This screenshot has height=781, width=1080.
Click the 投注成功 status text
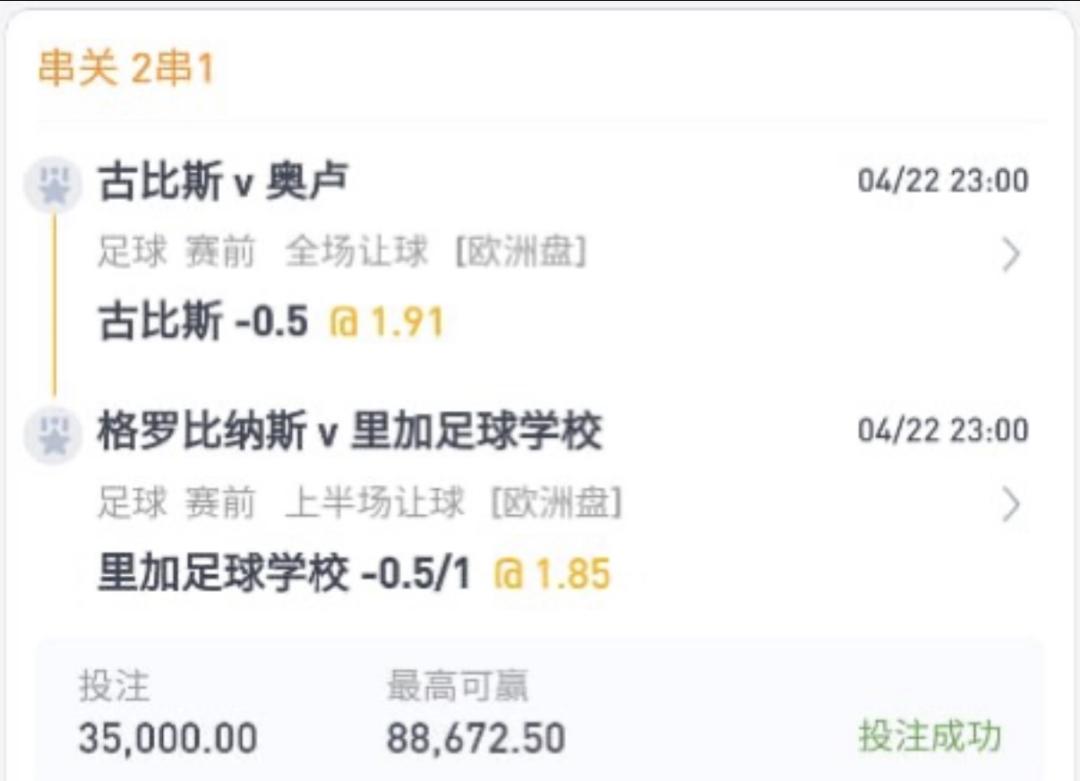tap(929, 736)
